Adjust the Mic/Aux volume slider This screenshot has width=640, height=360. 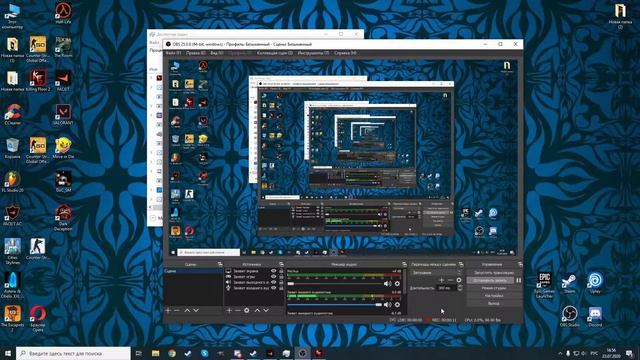point(335,284)
